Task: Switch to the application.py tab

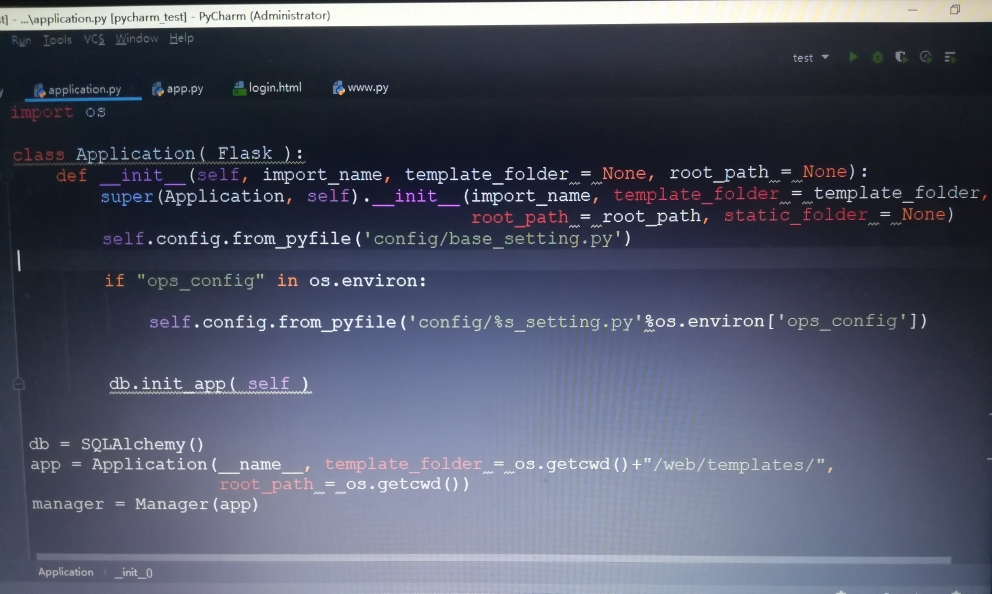Action: (x=77, y=89)
